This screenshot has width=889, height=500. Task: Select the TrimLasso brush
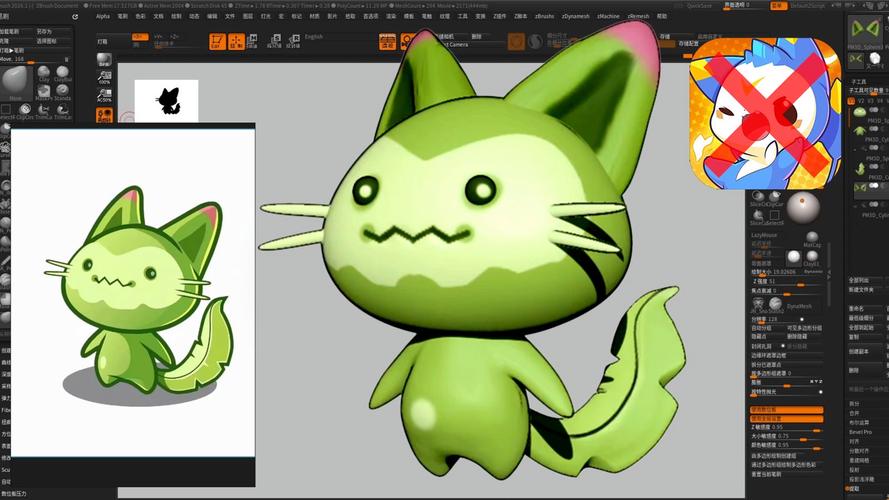(62, 111)
